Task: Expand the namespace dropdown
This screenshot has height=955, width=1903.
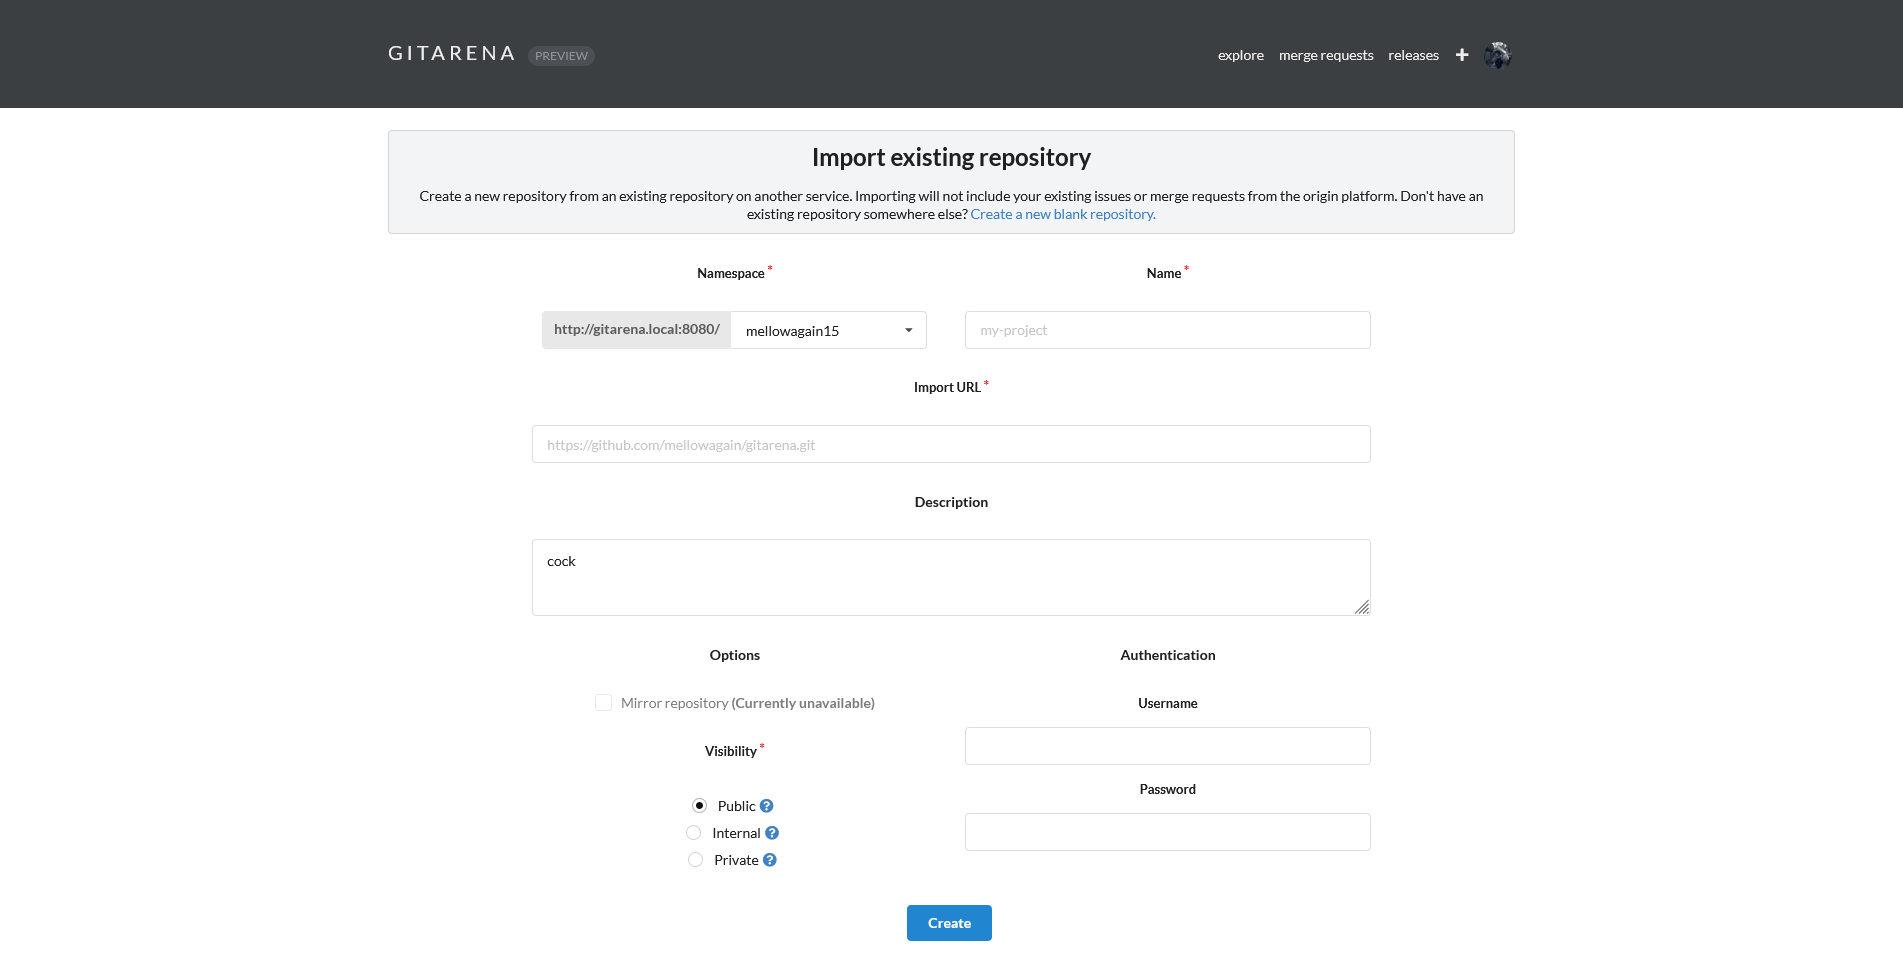Action: click(828, 330)
